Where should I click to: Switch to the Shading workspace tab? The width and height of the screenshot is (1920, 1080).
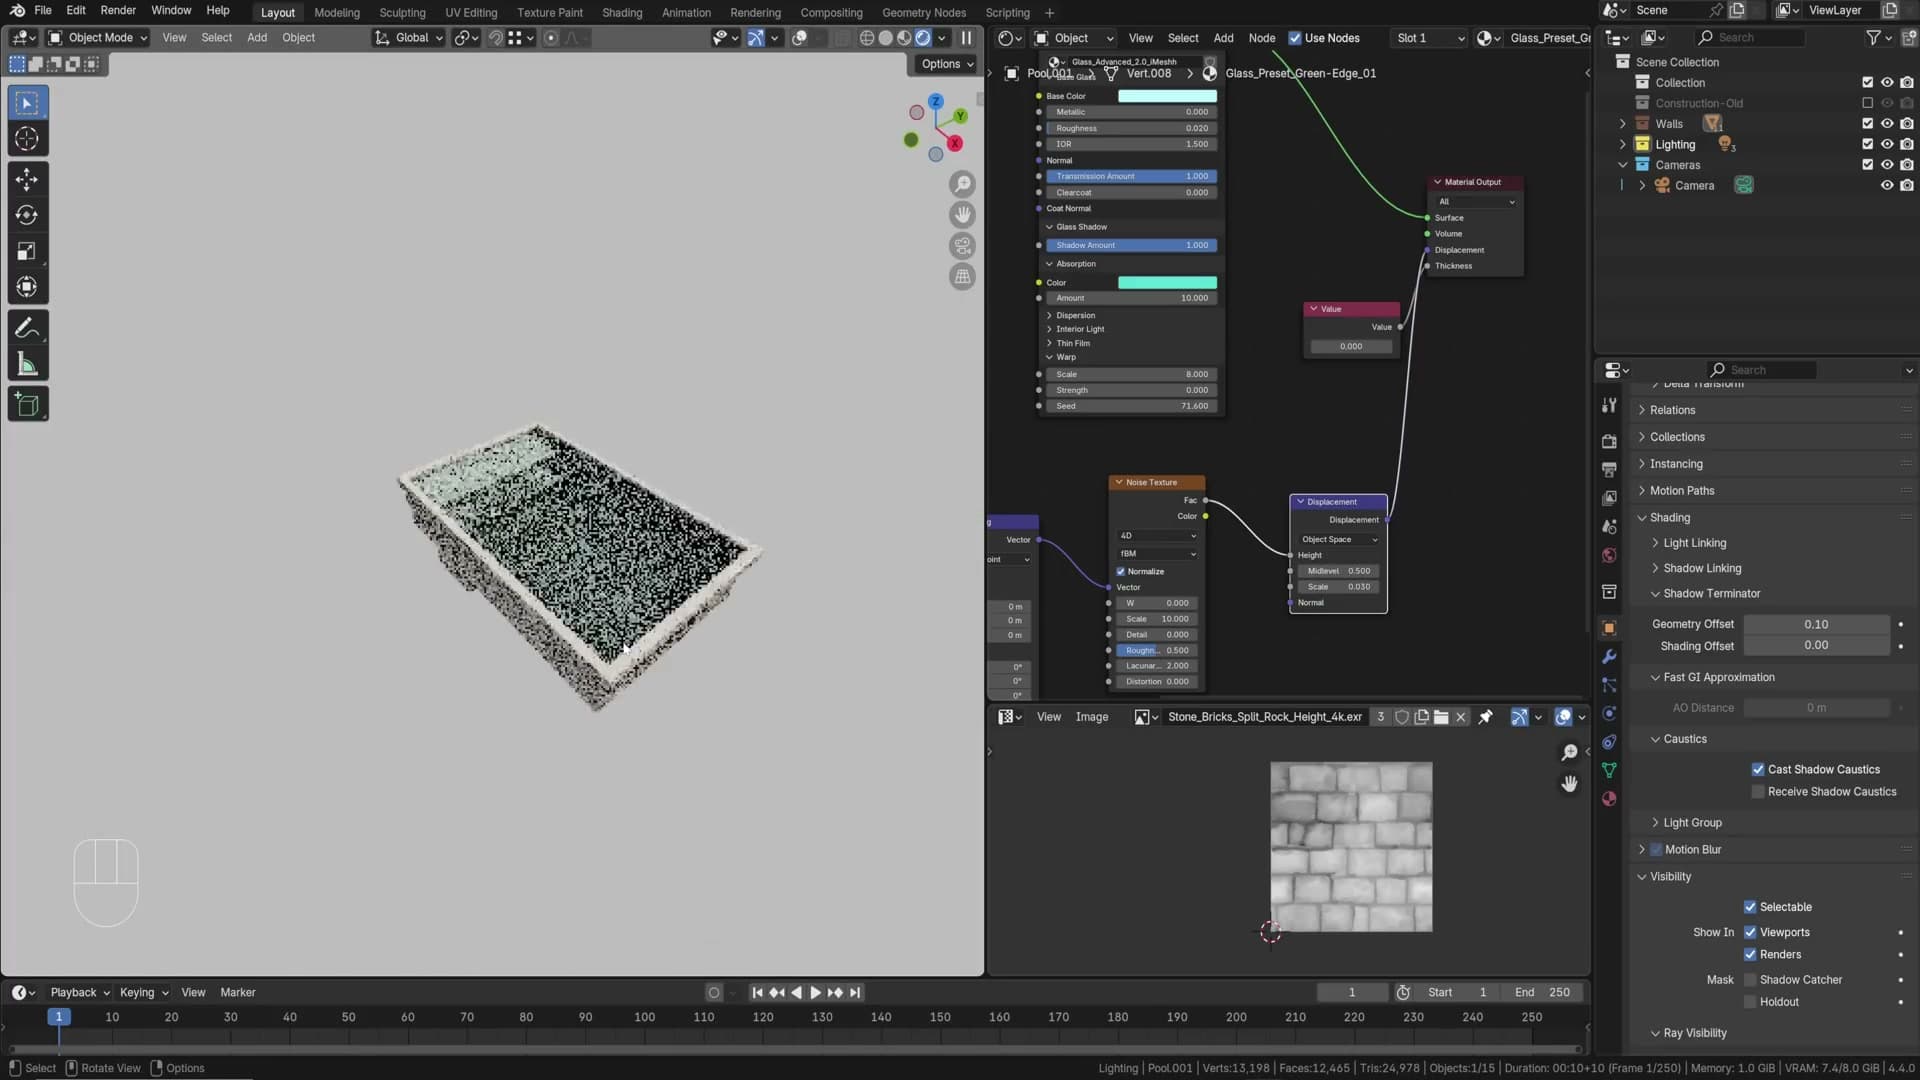622,12
